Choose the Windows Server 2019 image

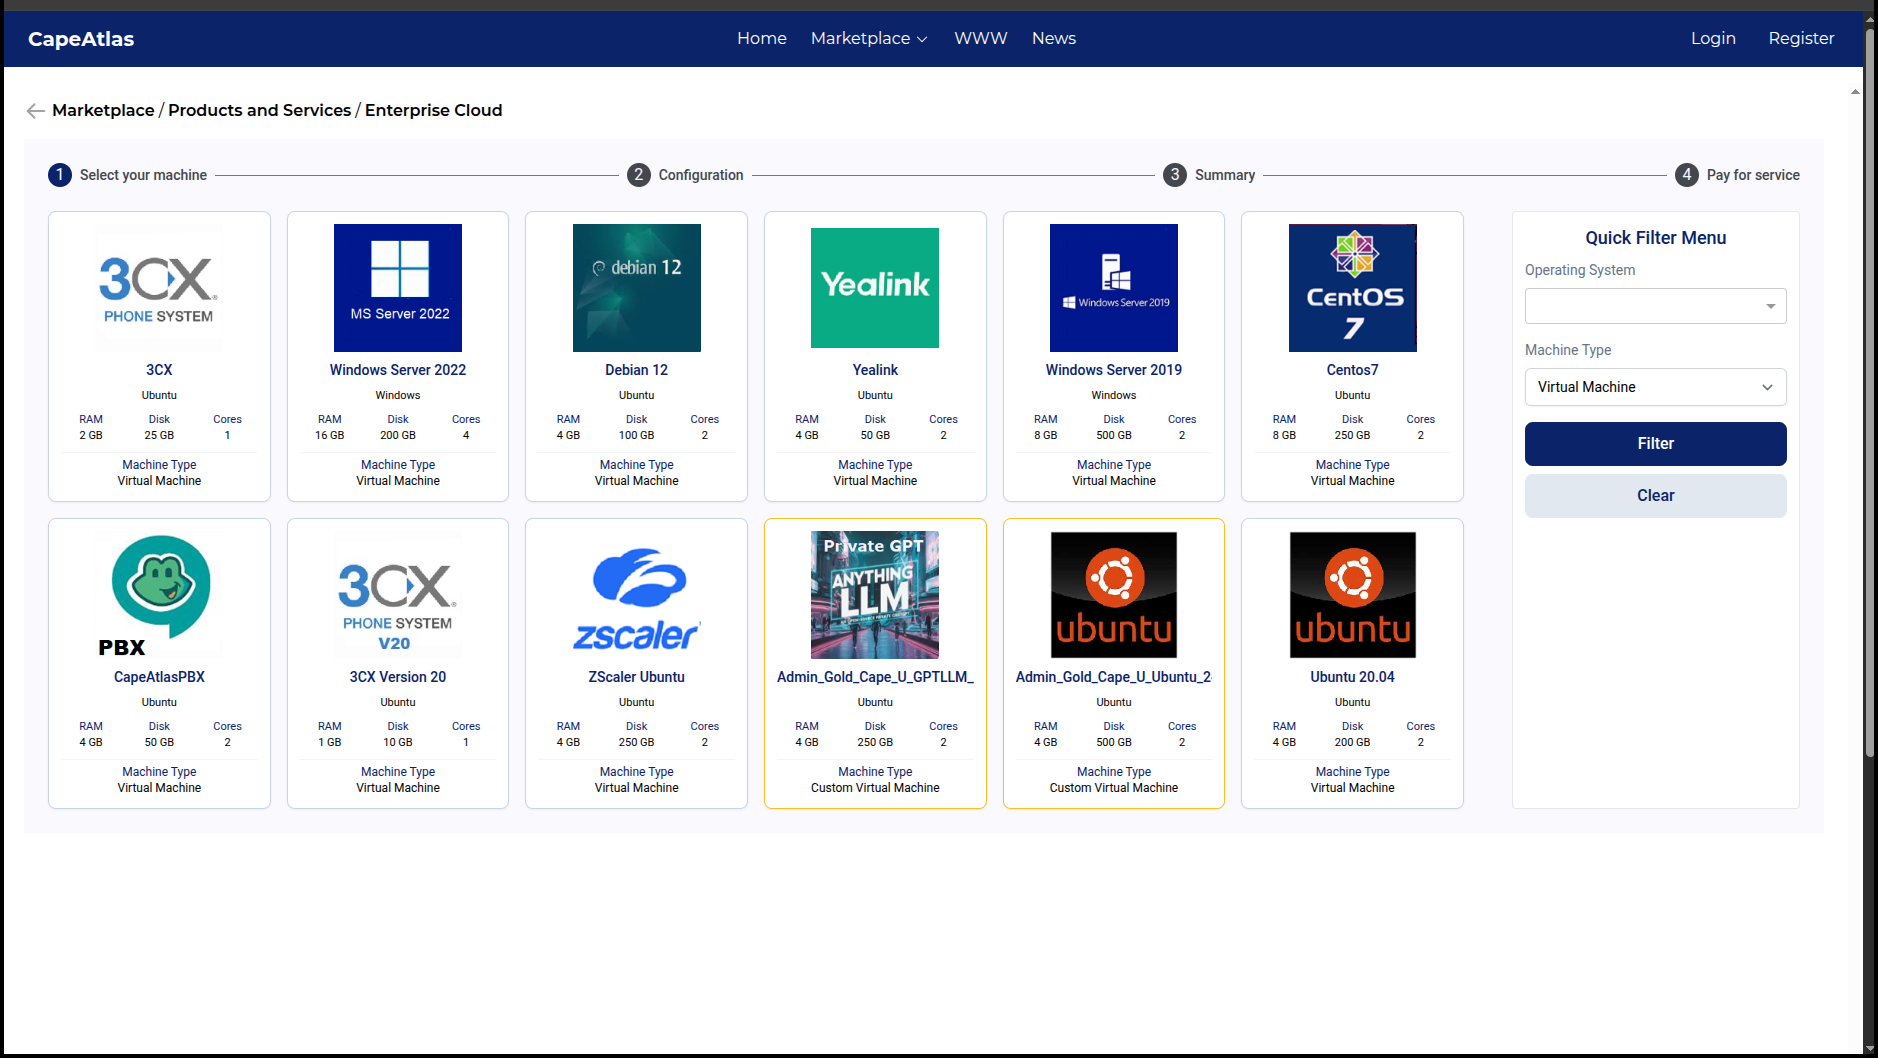(1114, 288)
